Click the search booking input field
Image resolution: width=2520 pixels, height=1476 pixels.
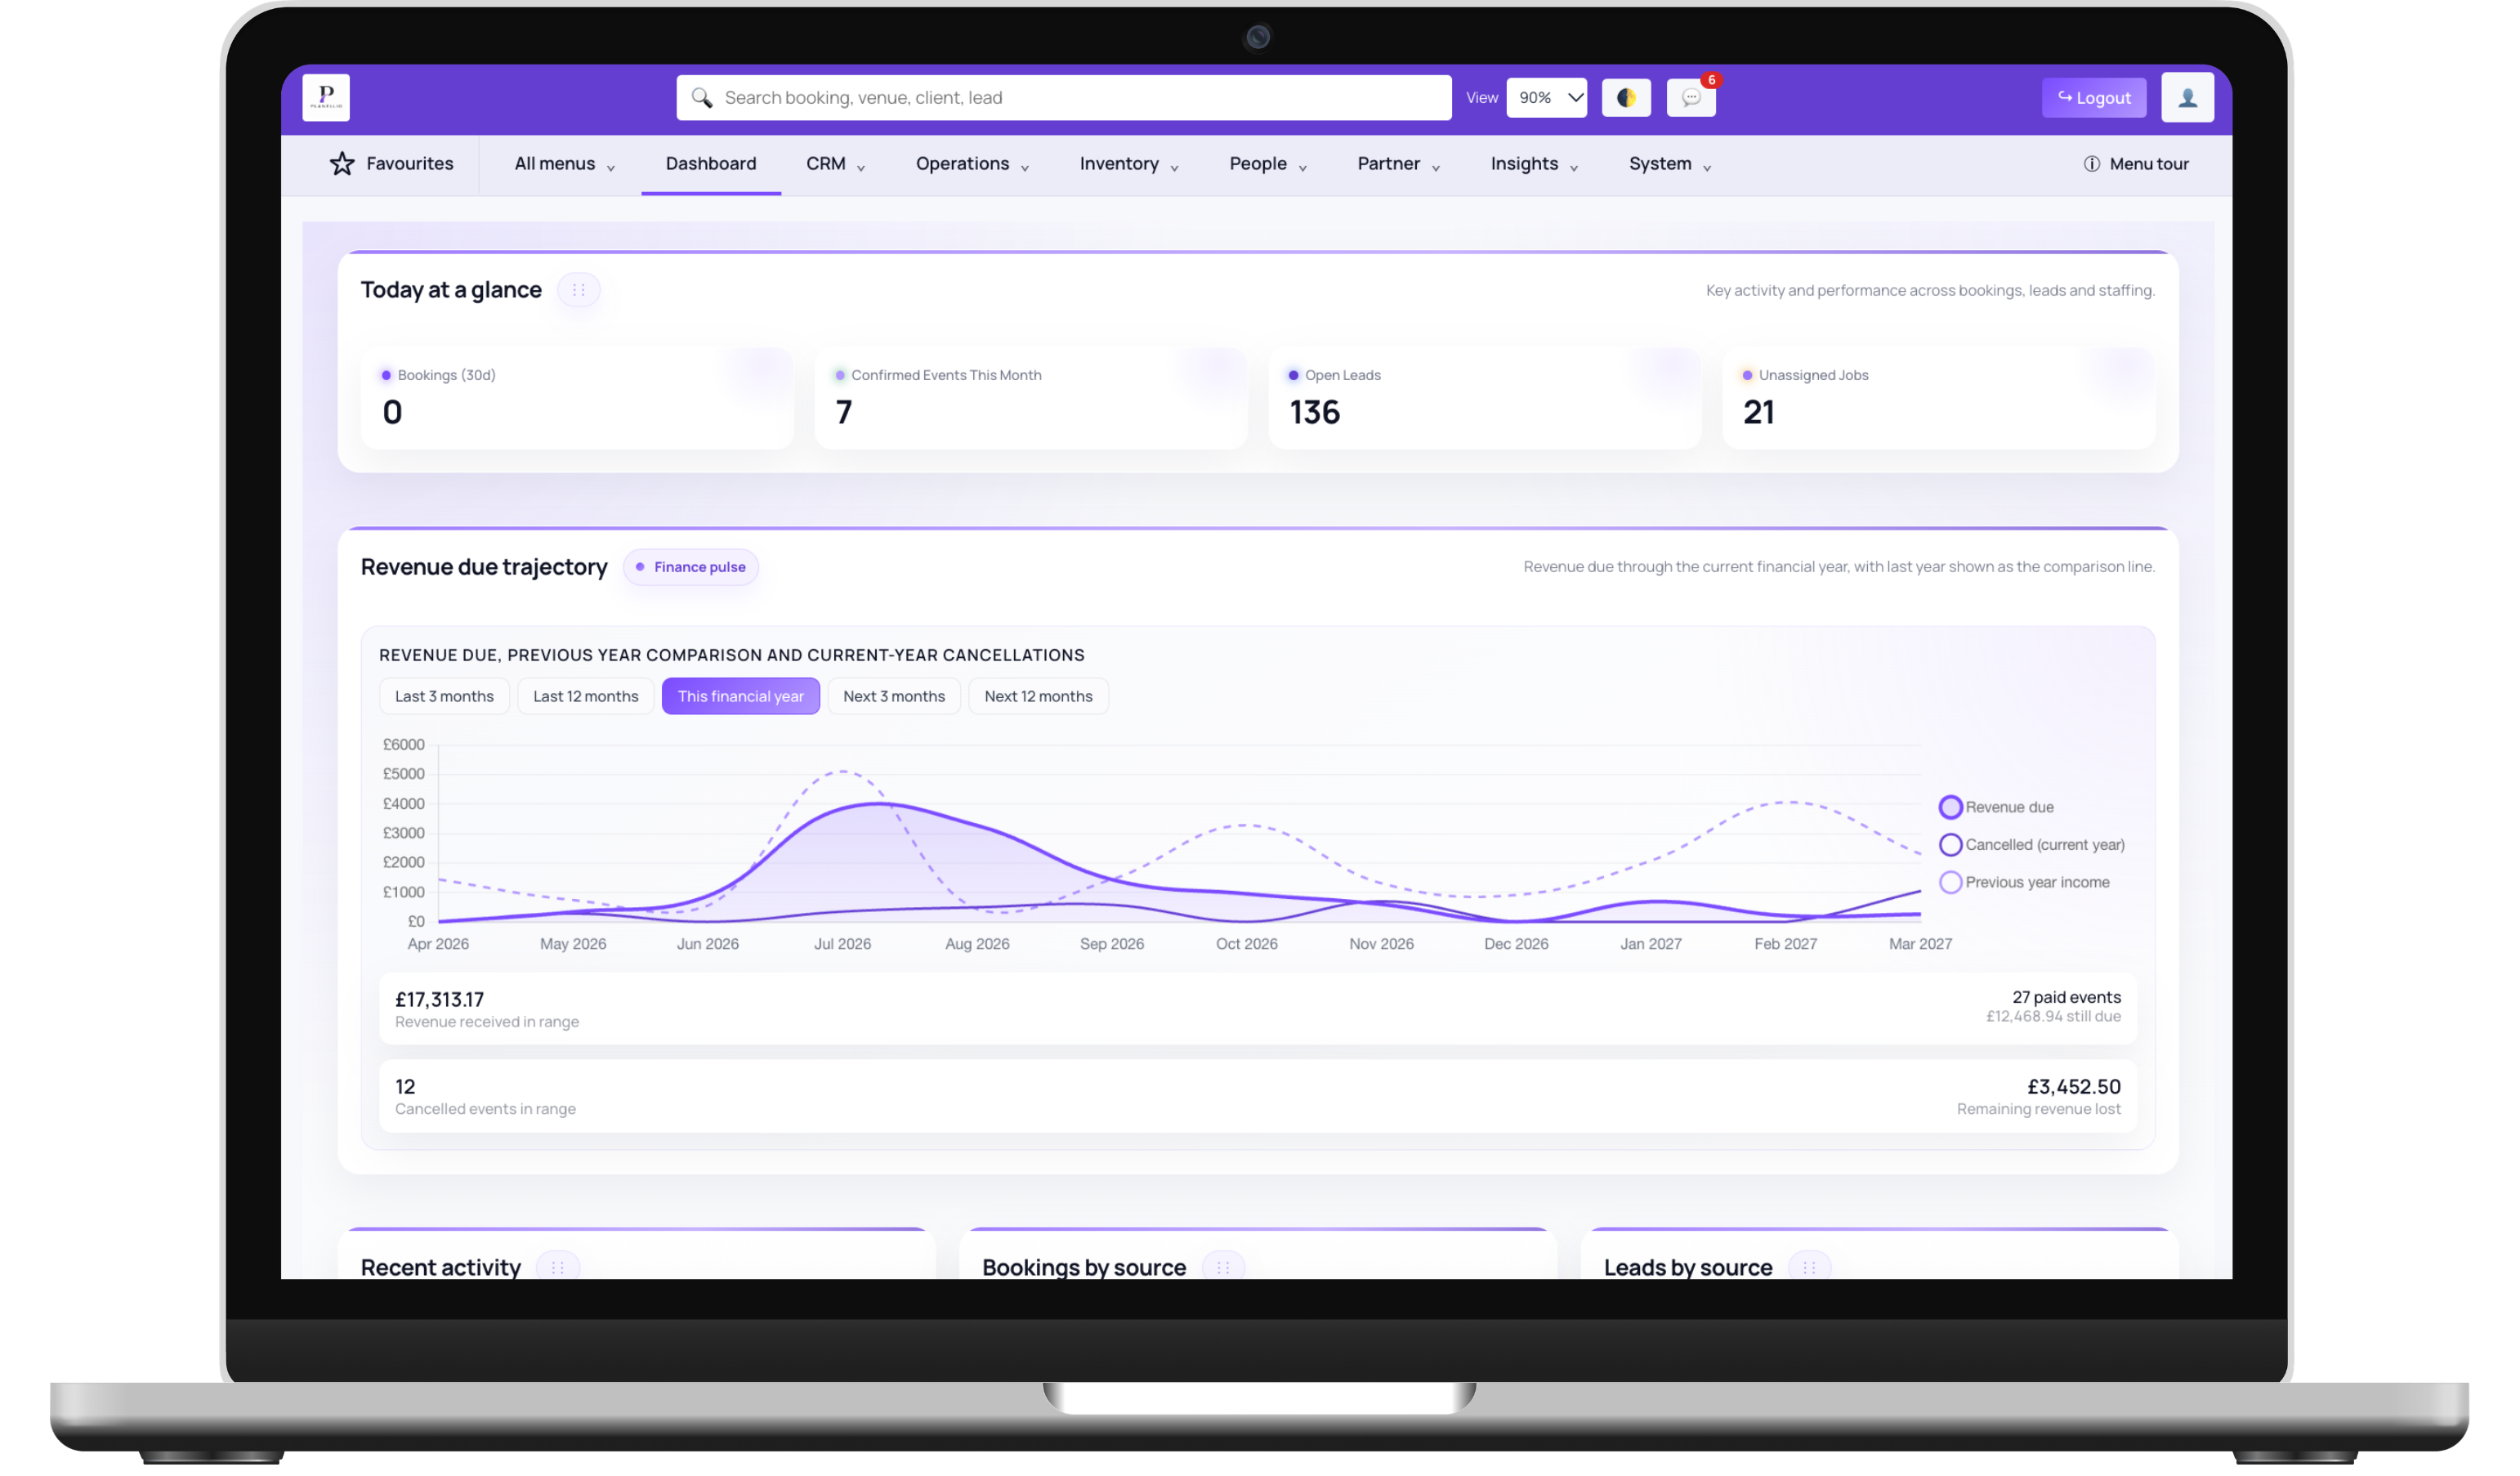(1064, 98)
